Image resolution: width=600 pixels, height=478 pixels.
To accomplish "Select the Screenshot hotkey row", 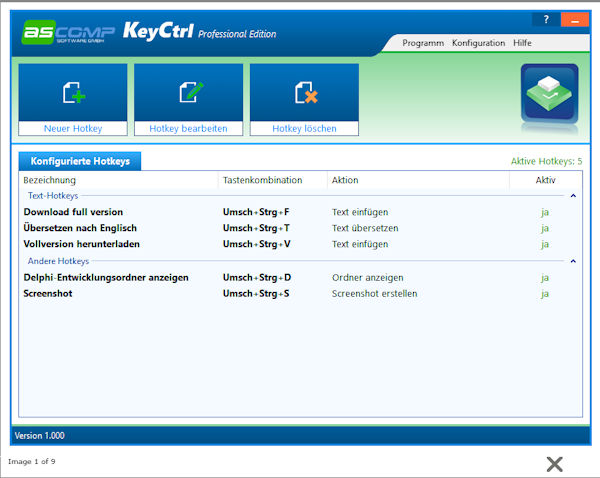I will 300,294.
